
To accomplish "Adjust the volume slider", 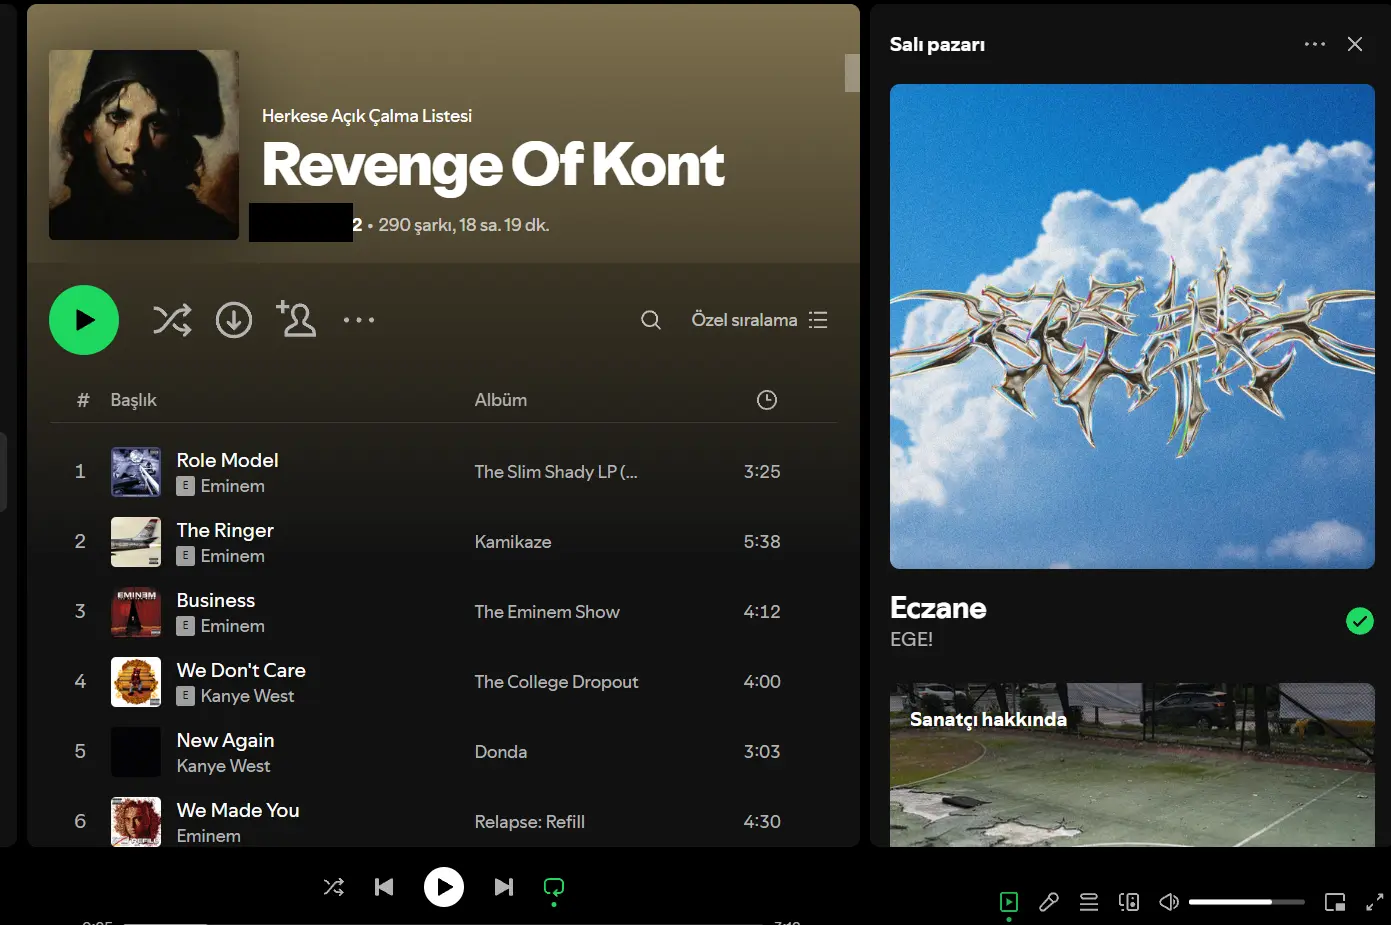I will (x=1247, y=902).
